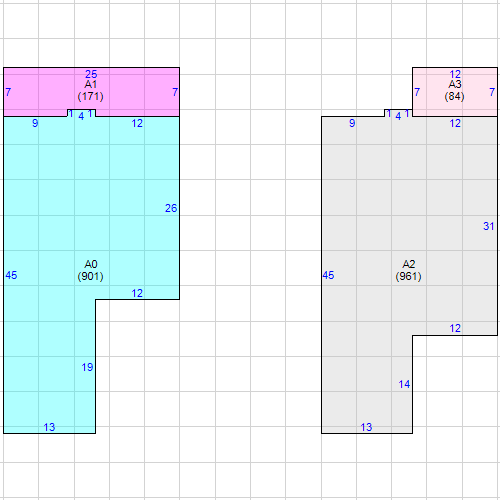The width and height of the screenshot is (500, 500).
Task: Select the 7 dimension on A3's left edge
Action: click(417, 92)
